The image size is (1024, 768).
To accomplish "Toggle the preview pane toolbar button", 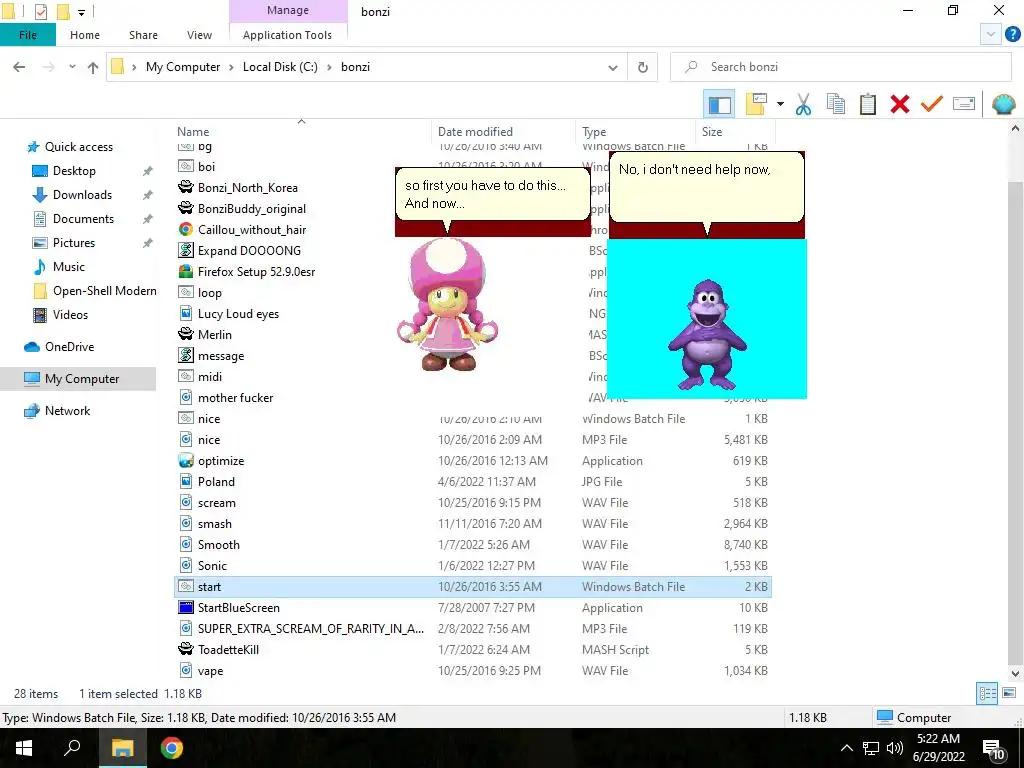I will pyautogui.click(x=719, y=104).
